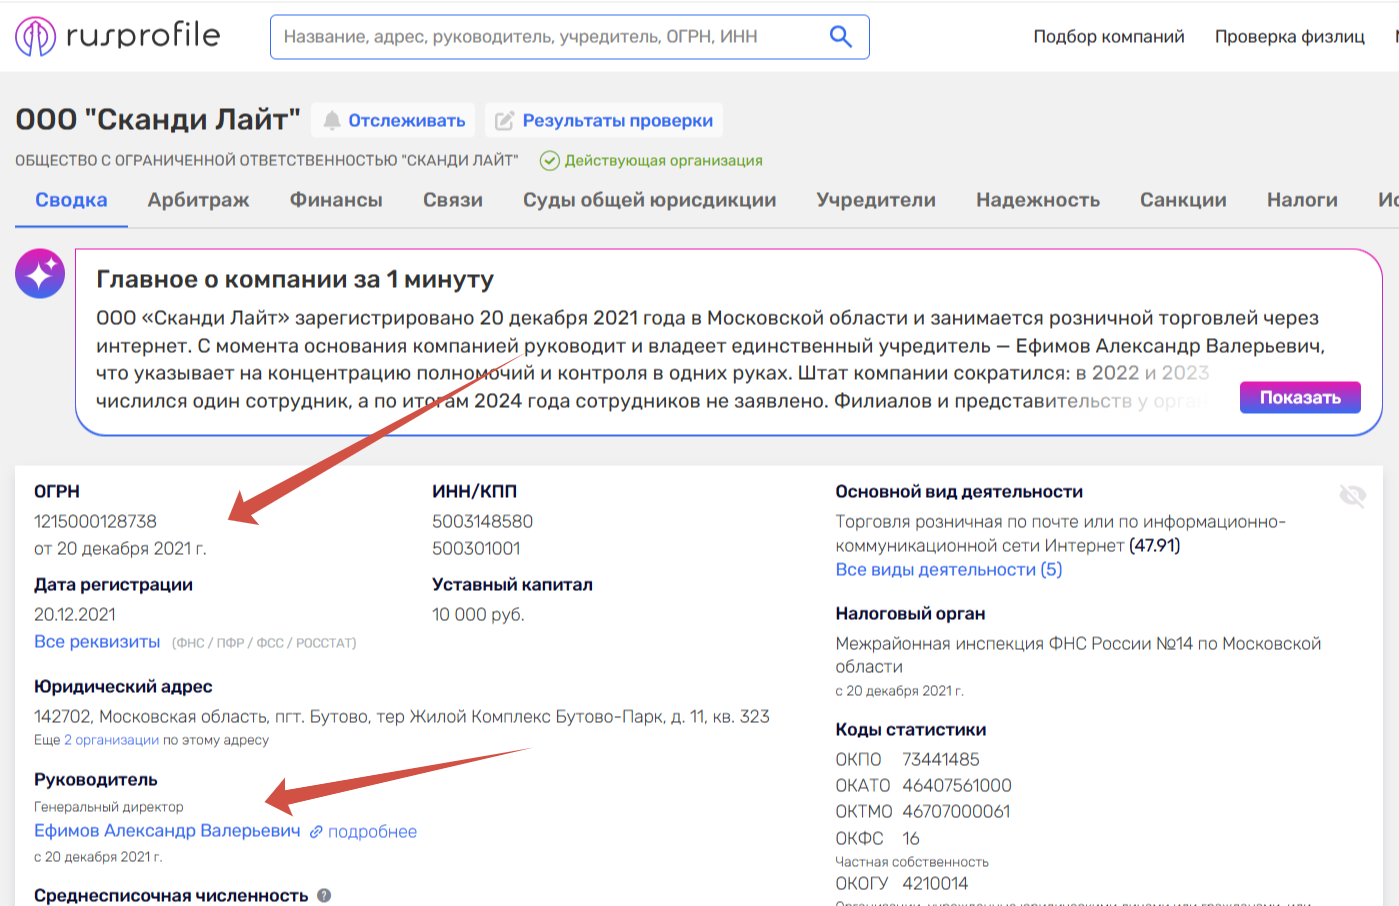Click the Отслеживать button
The width and height of the screenshot is (1399, 906).
click(x=394, y=121)
